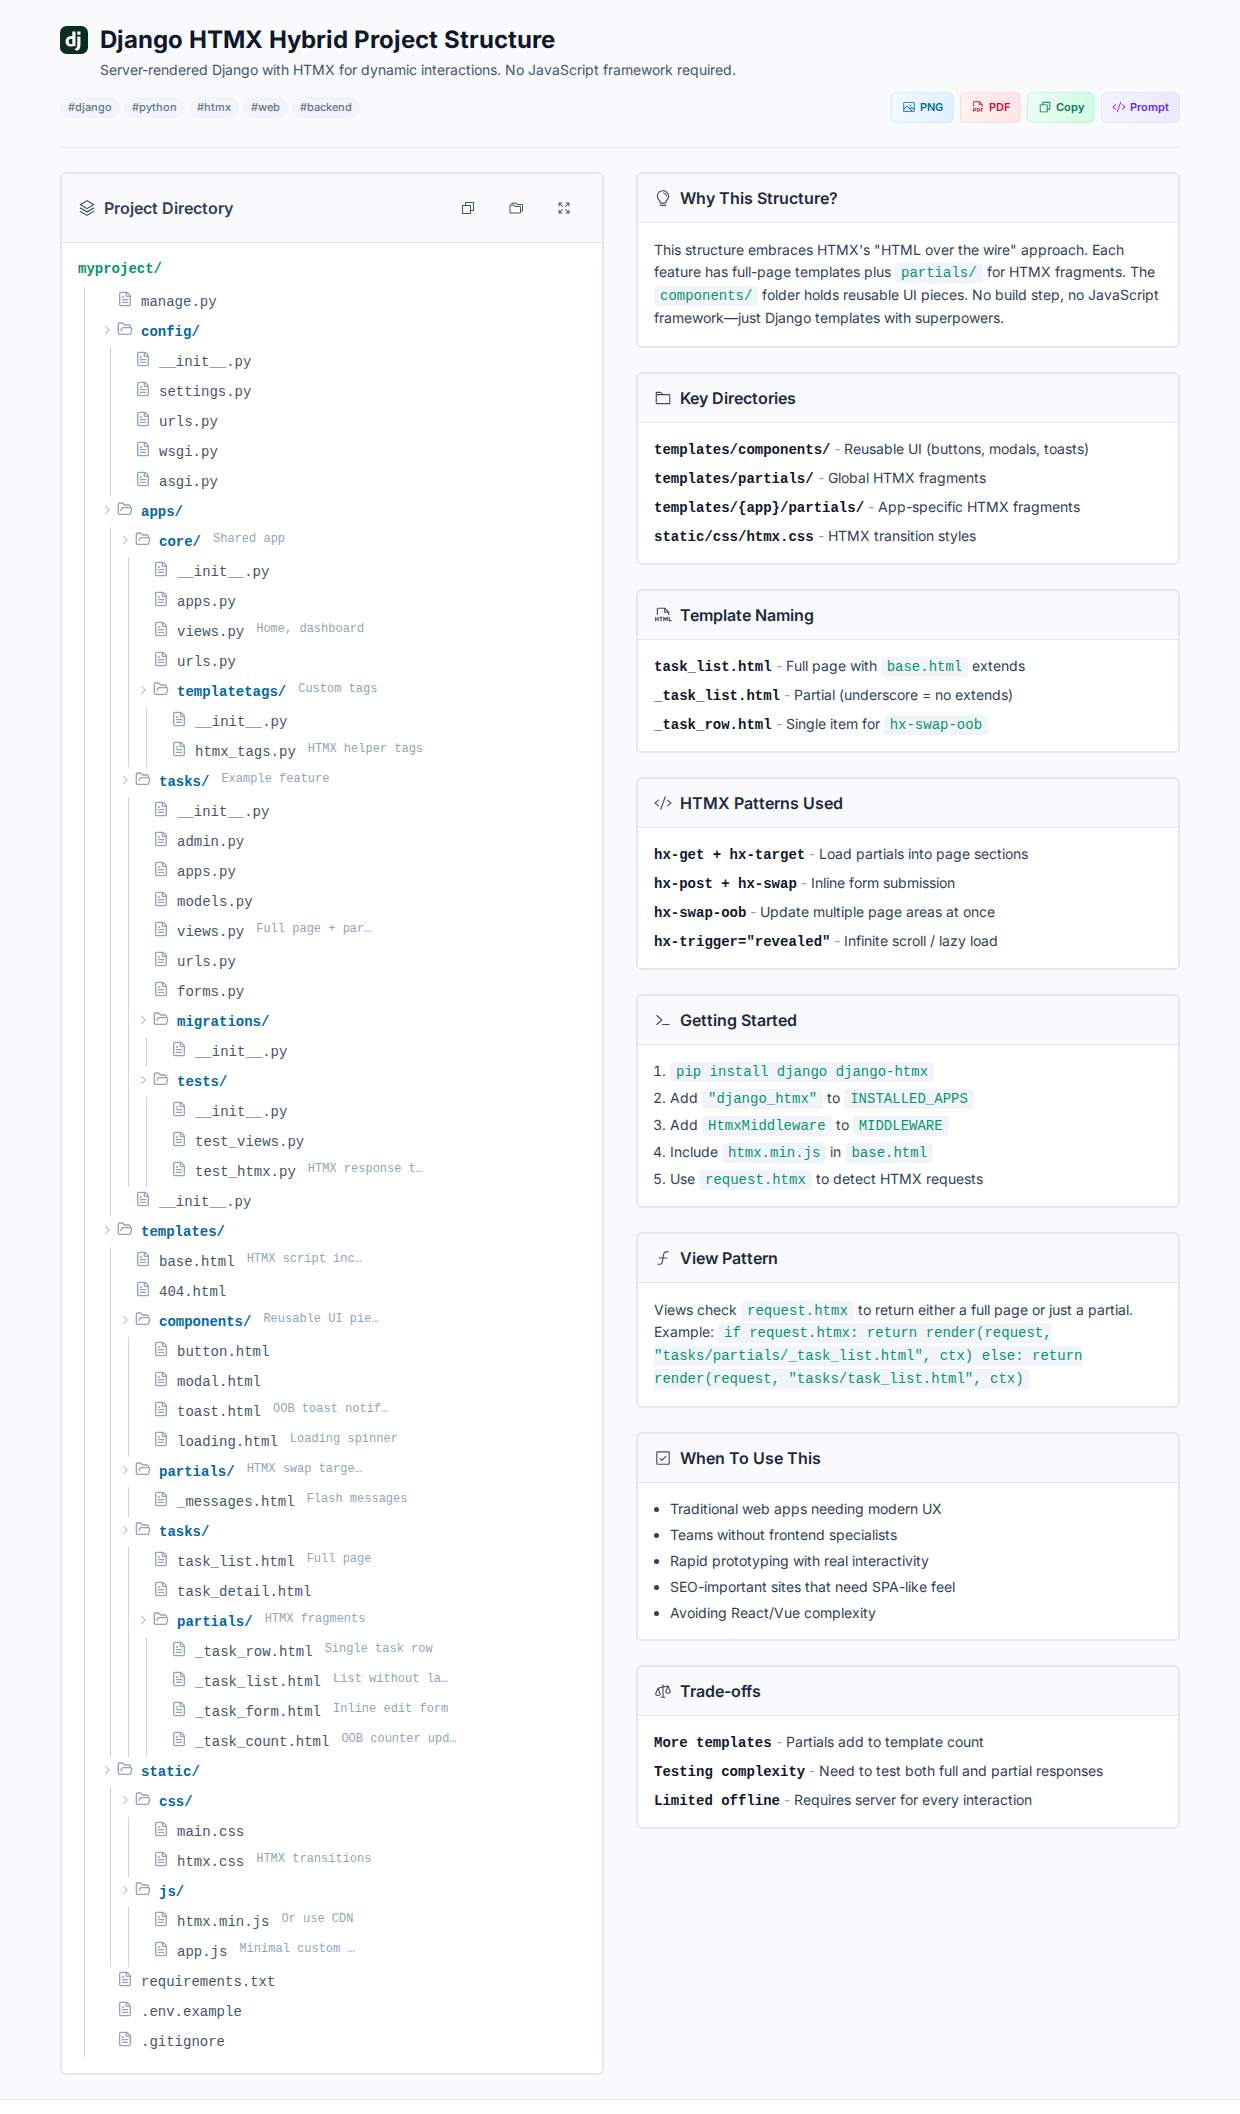The width and height of the screenshot is (1240, 2114).
Task: Select the #htmx tag
Action: (214, 107)
